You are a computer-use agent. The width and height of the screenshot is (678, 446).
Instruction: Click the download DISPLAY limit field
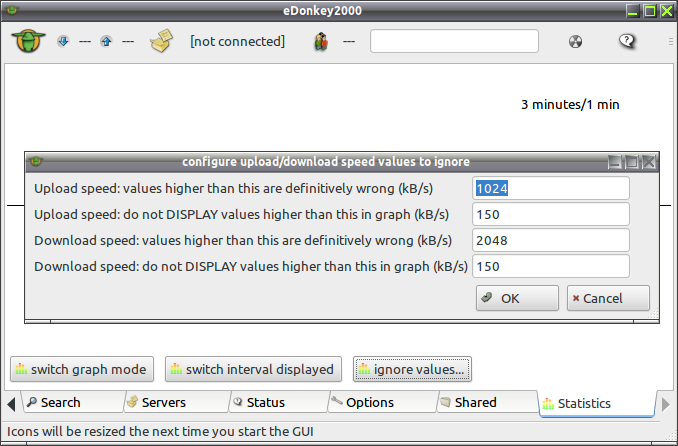(551, 266)
